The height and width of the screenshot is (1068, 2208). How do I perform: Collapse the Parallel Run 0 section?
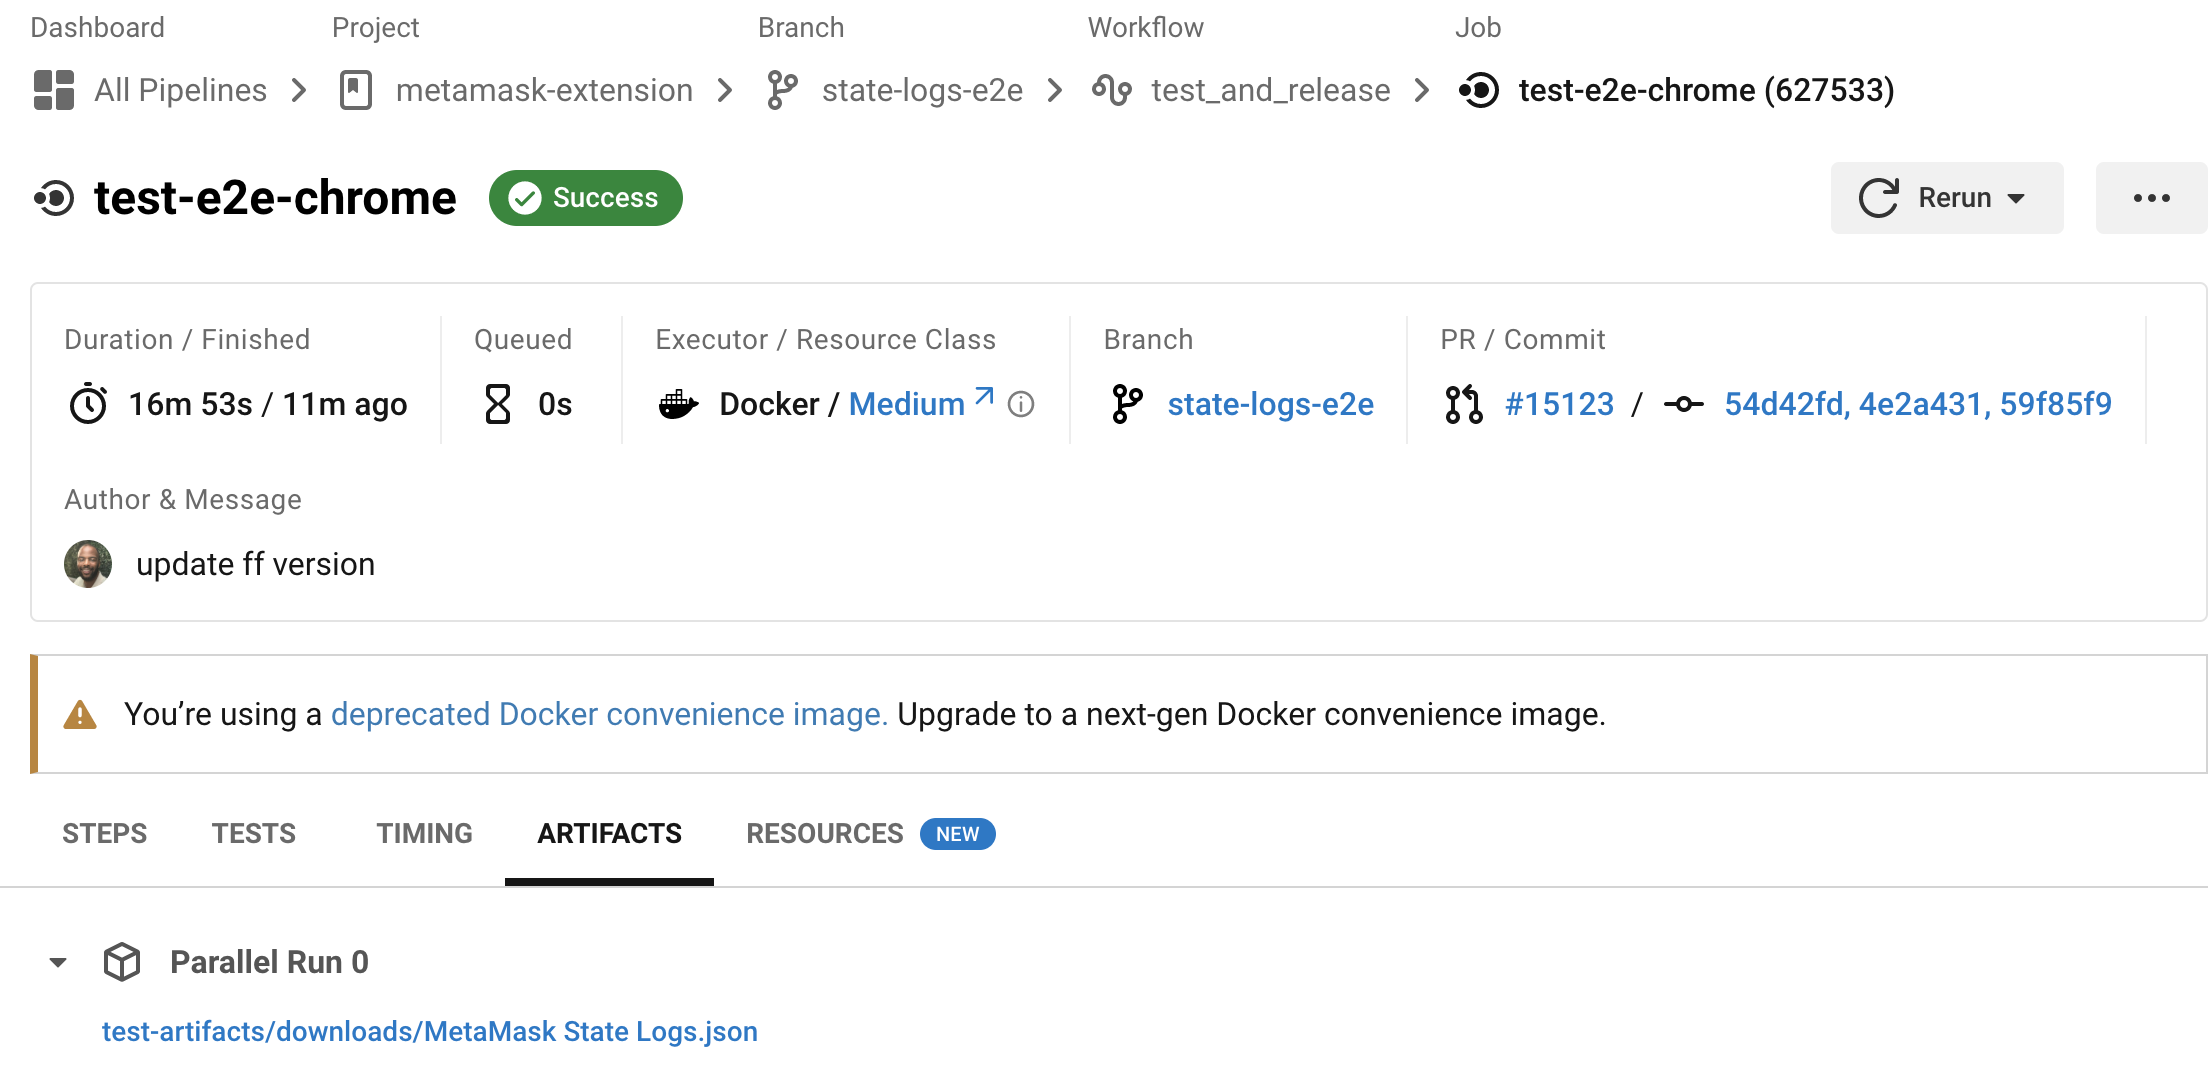[58, 962]
